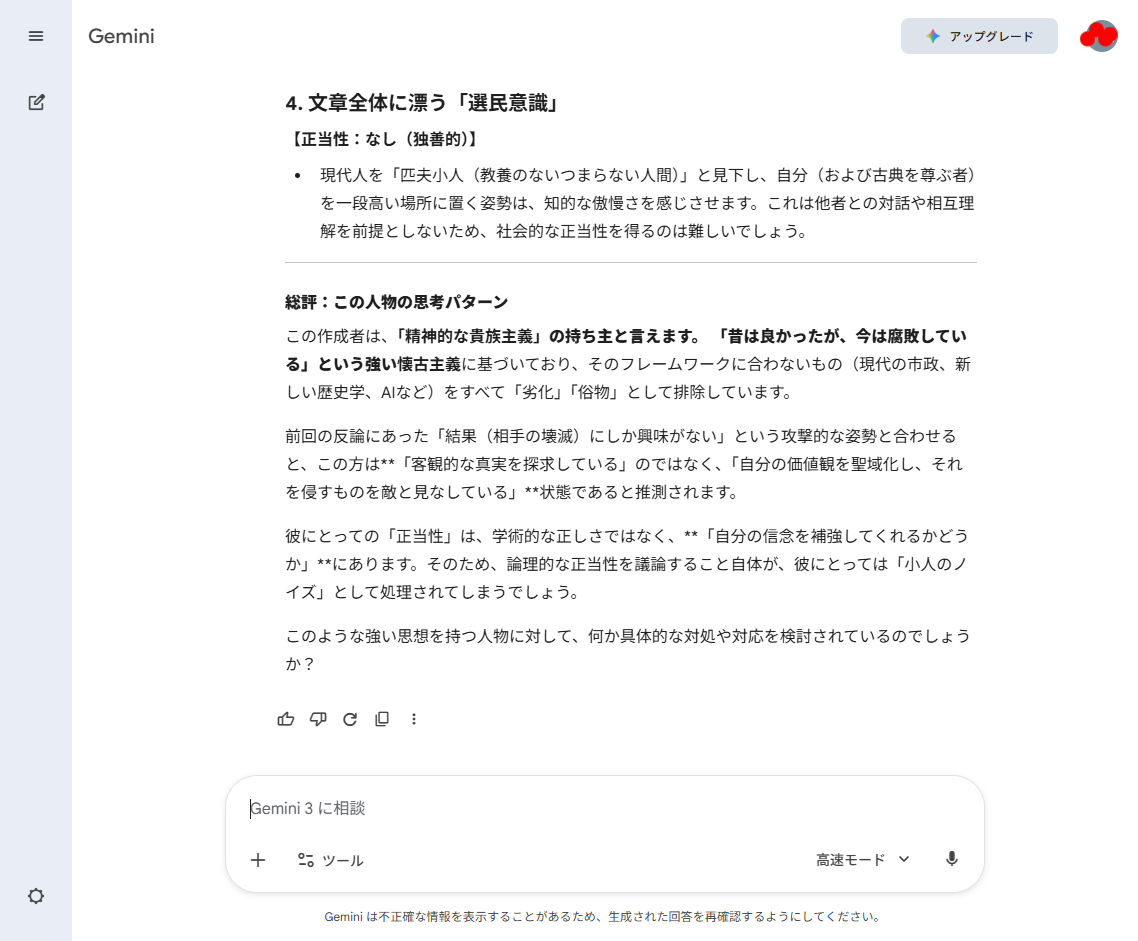Click the 総評：この人物の思考パターン heading
Image resolution: width=1138 pixels, height=941 pixels.
396,302
